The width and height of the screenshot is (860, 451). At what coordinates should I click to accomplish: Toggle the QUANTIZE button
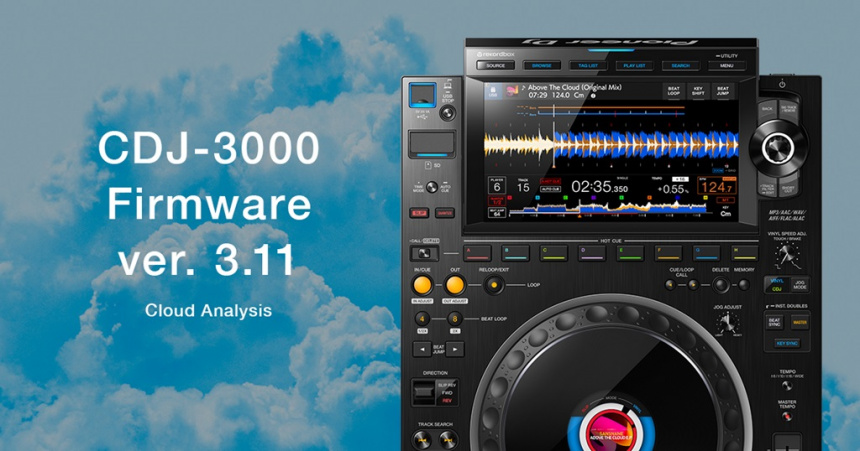pos(445,213)
